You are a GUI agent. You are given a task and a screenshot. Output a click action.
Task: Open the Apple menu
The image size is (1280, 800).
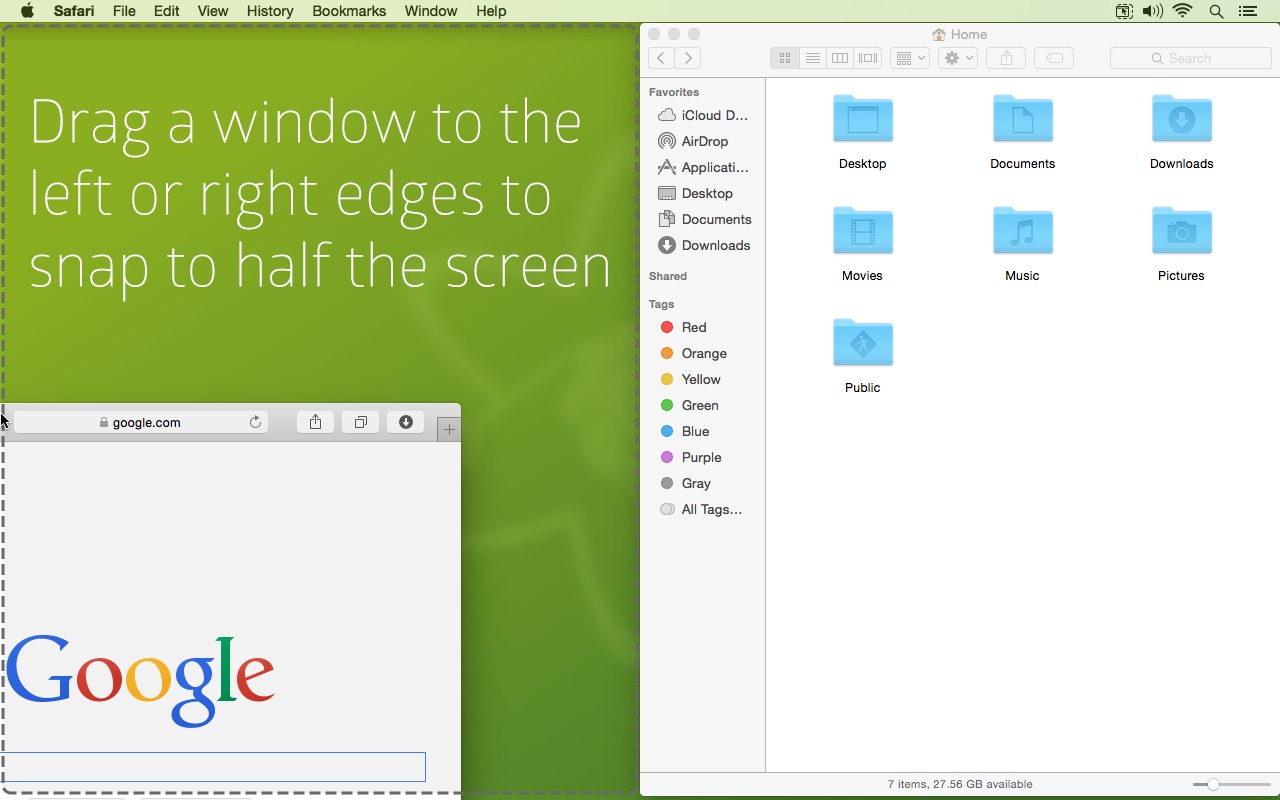27,11
